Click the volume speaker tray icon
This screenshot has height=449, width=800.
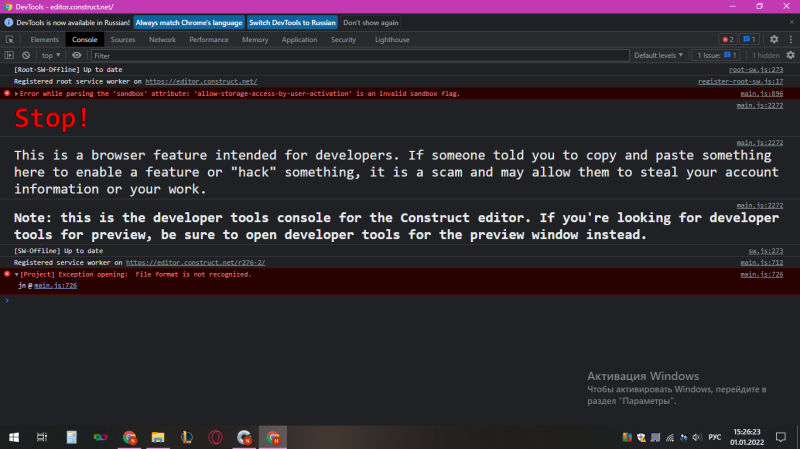pyautogui.click(x=697, y=437)
